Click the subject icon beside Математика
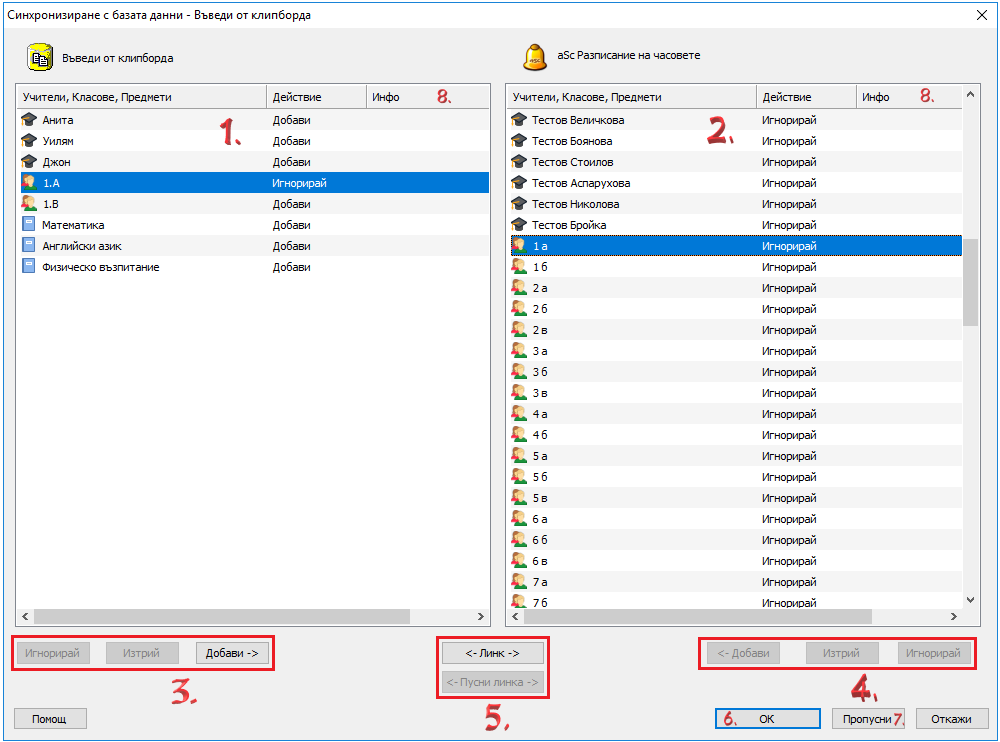This screenshot has width=1000, height=742. tap(29, 225)
